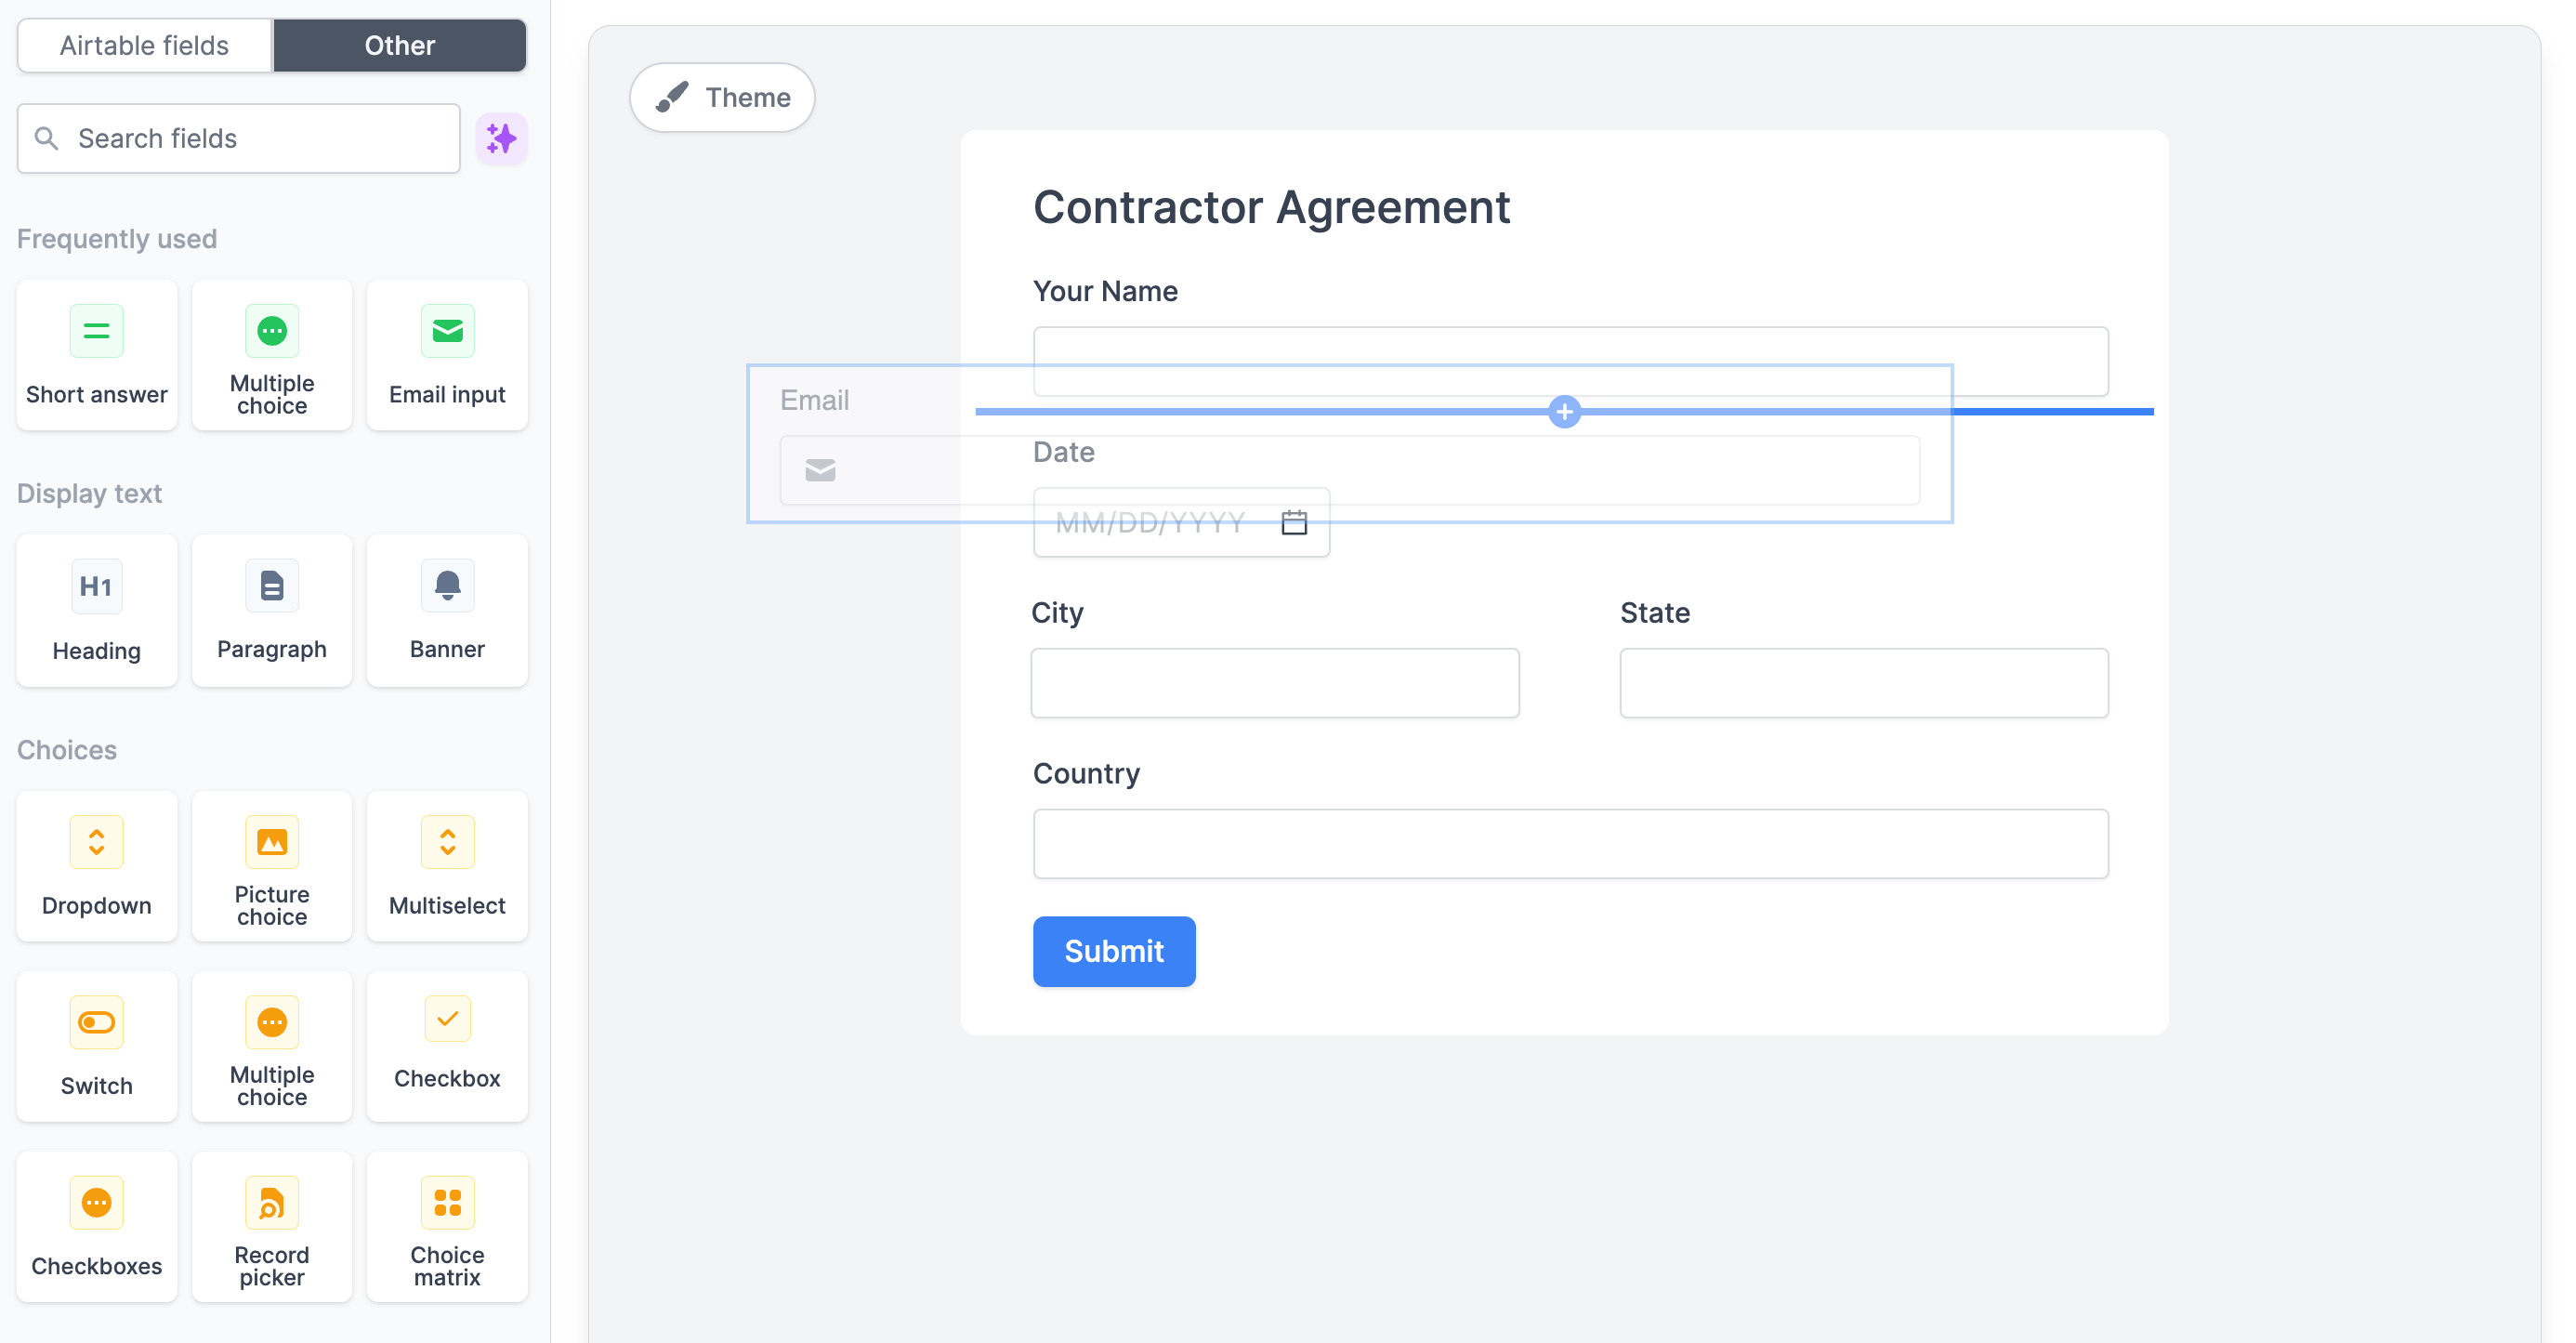Switch to the Airtable fields tab
Screen dimensions: 2576x1343
143,45
